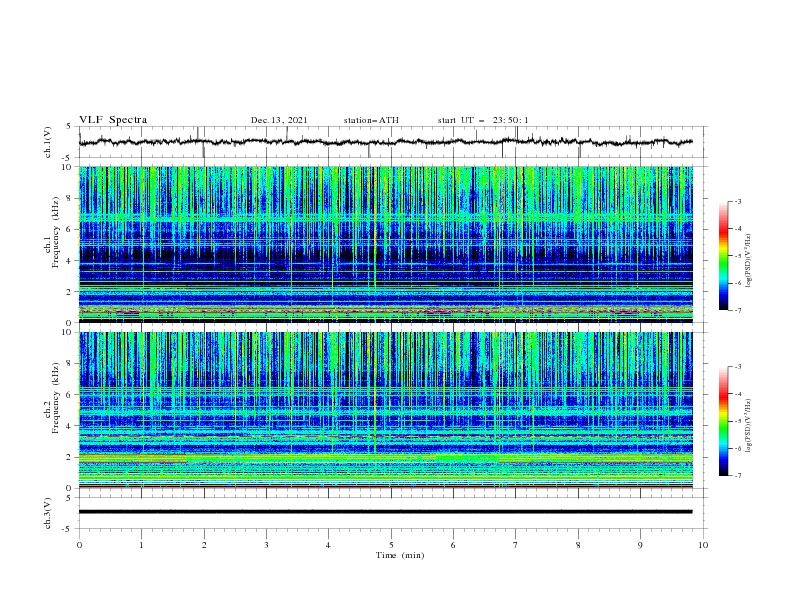Click time axis tick label "7"
Viewport: 792px width, 612px height.
pos(515,545)
